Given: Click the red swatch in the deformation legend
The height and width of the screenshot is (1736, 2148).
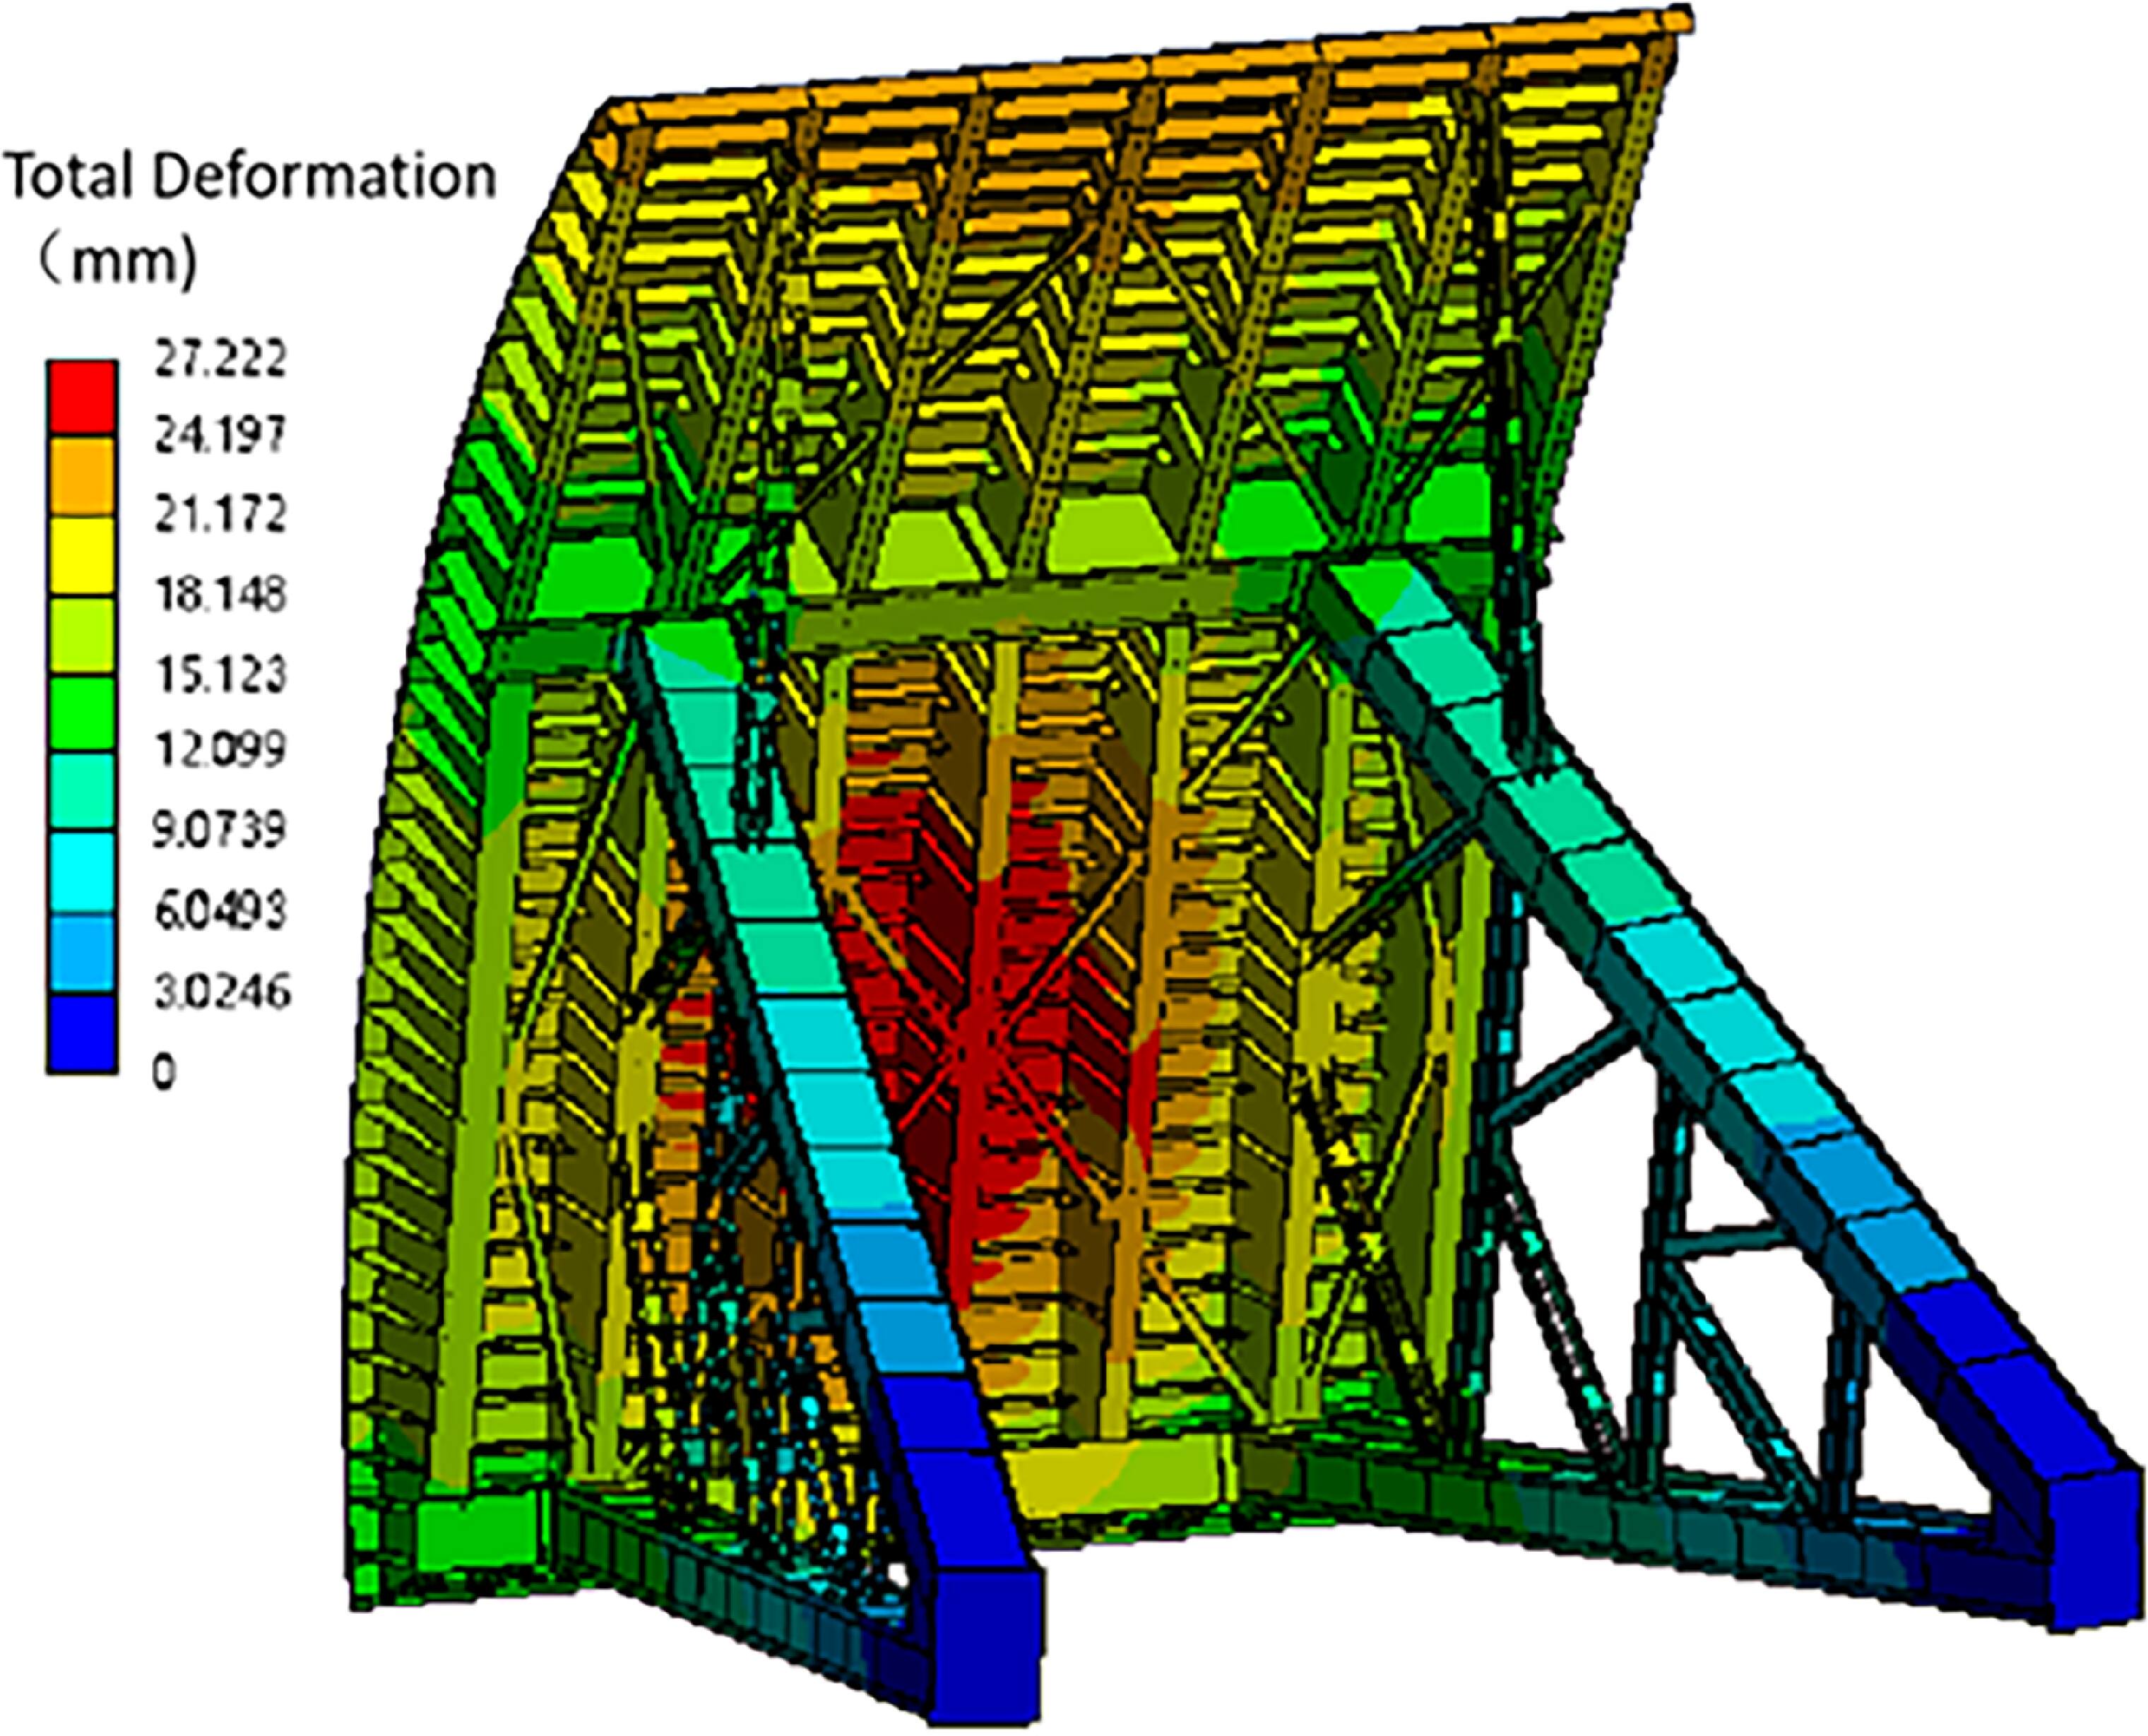Looking at the screenshot, I should [82, 397].
